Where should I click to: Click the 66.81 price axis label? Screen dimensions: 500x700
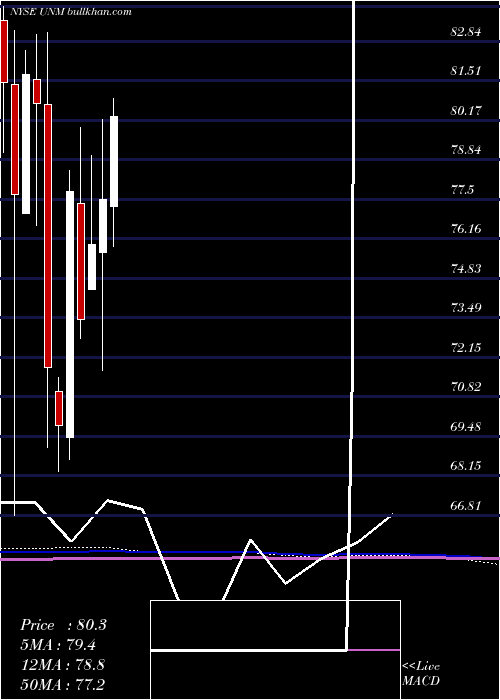(466, 506)
